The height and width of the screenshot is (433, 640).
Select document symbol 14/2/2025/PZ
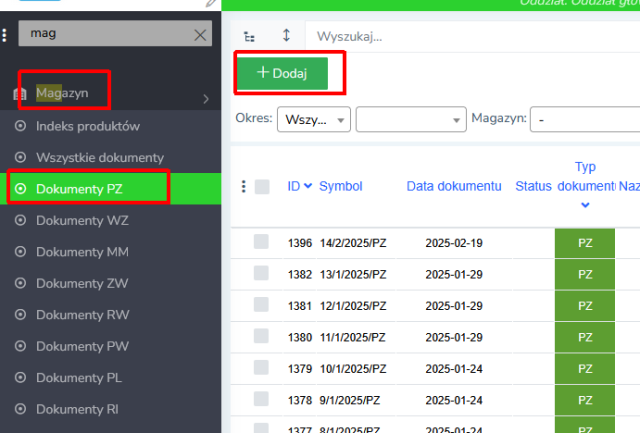coord(353,243)
